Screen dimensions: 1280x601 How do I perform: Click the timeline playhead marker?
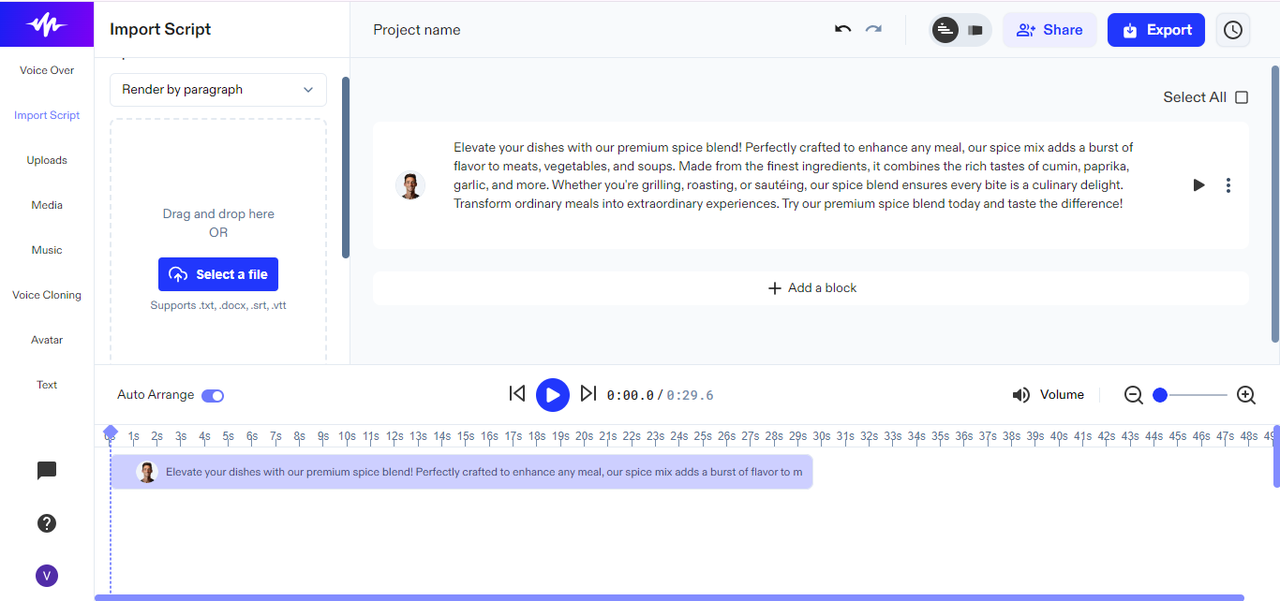pos(110,433)
